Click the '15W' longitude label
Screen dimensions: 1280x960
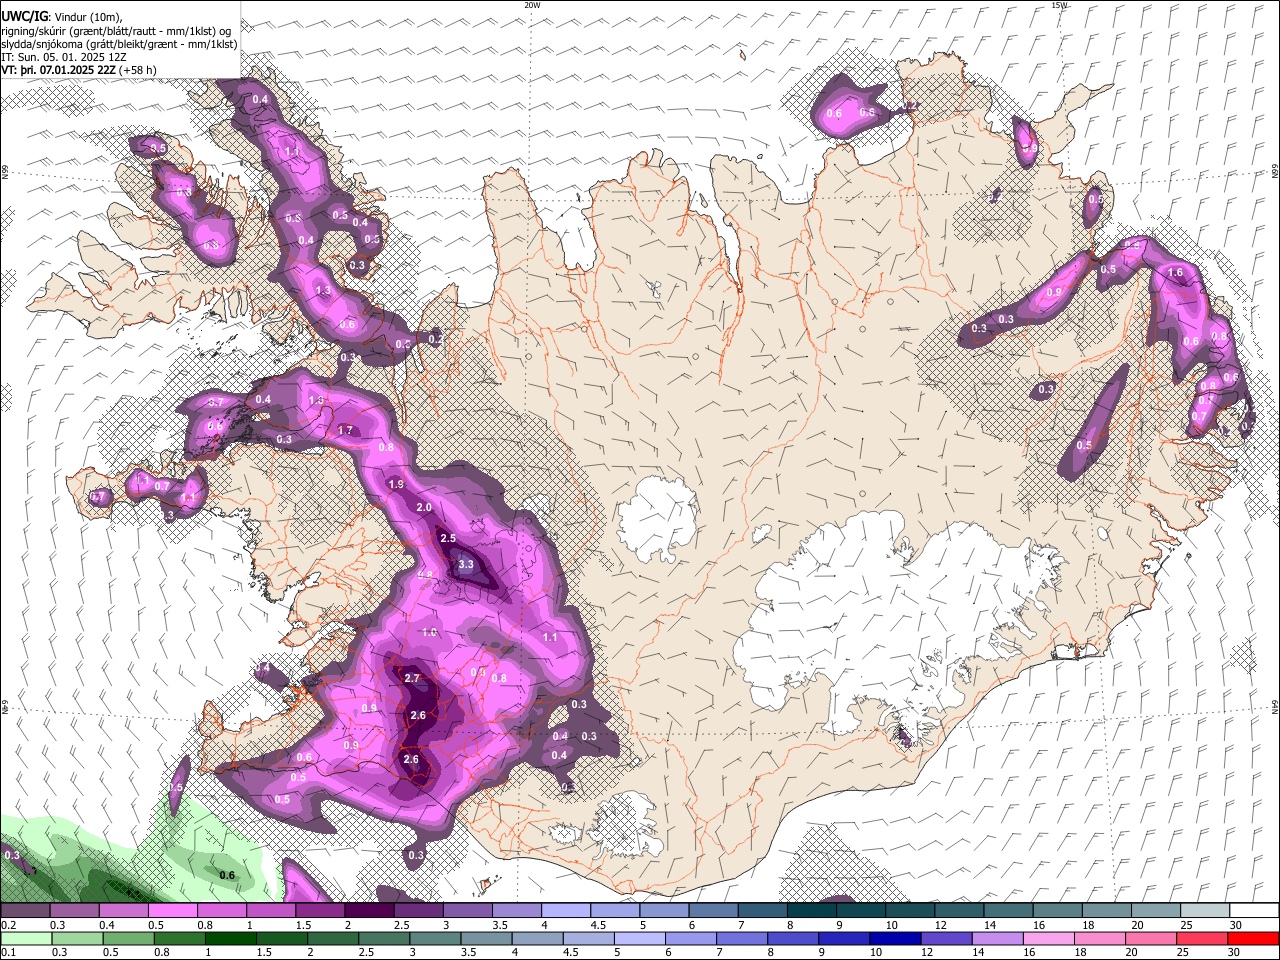[x=1060, y=5]
